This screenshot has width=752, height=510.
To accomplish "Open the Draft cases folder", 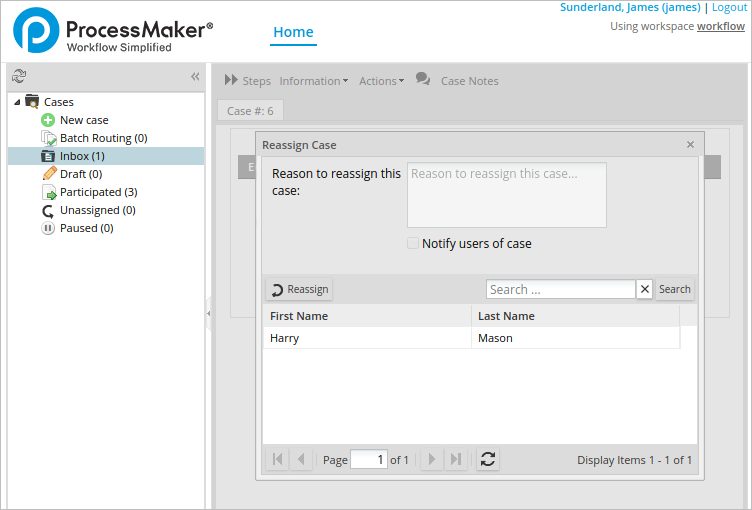I will pyautogui.click(x=80, y=174).
